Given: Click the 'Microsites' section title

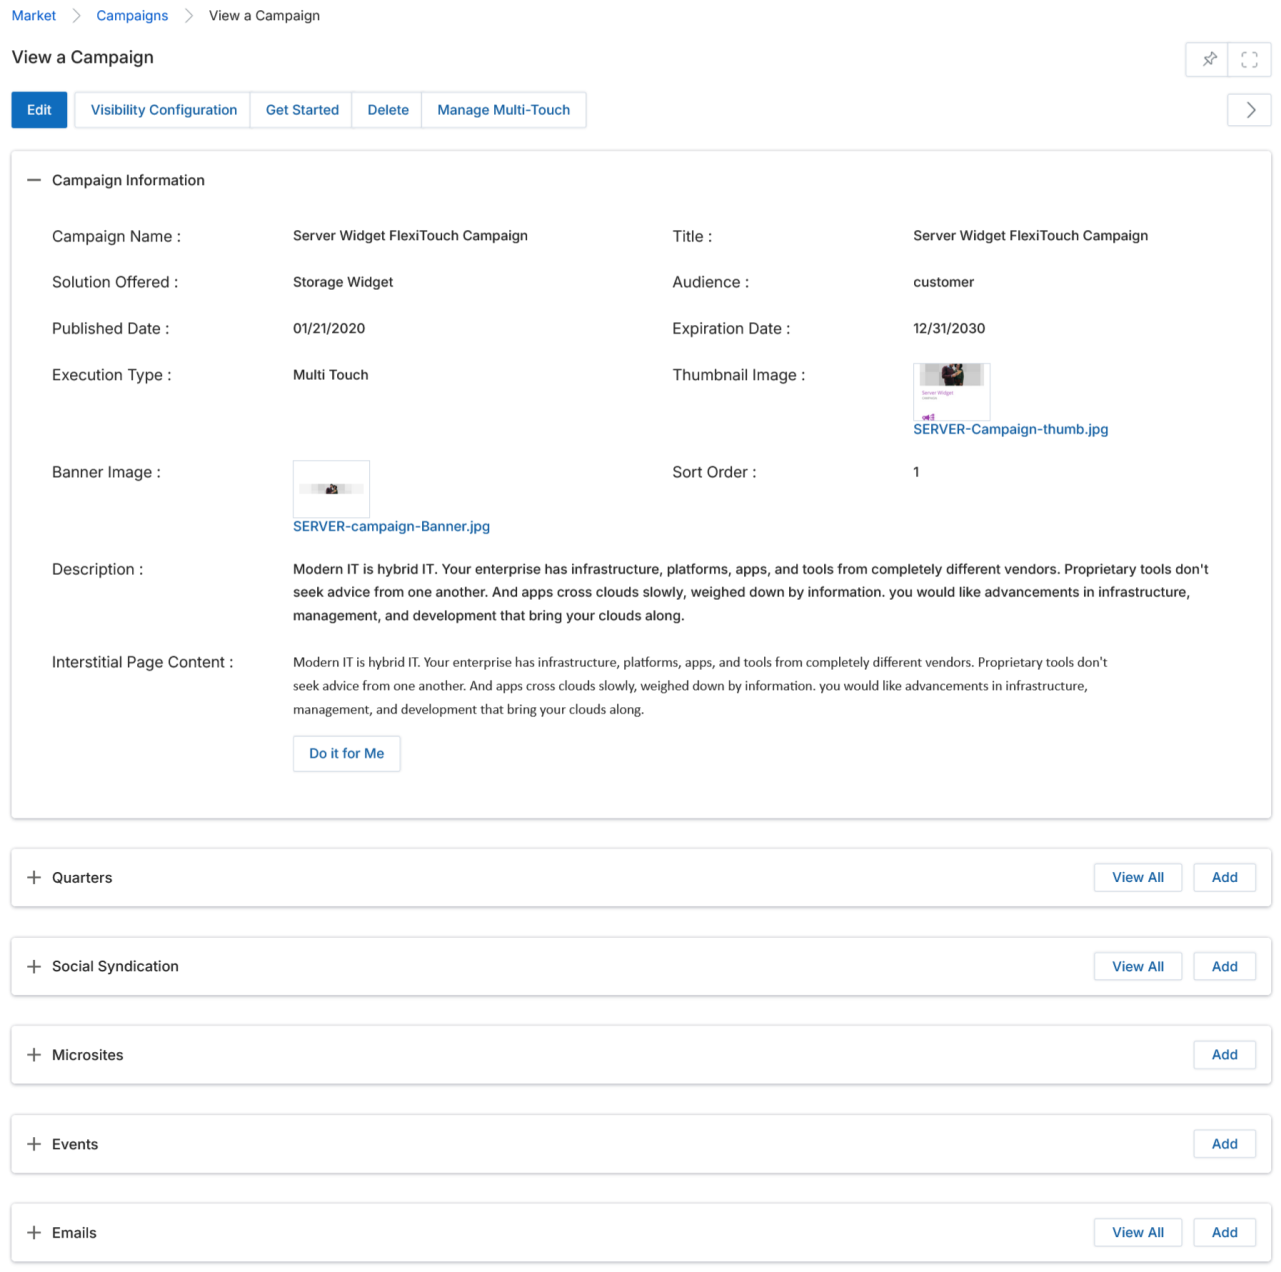Looking at the screenshot, I should (88, 1055).
